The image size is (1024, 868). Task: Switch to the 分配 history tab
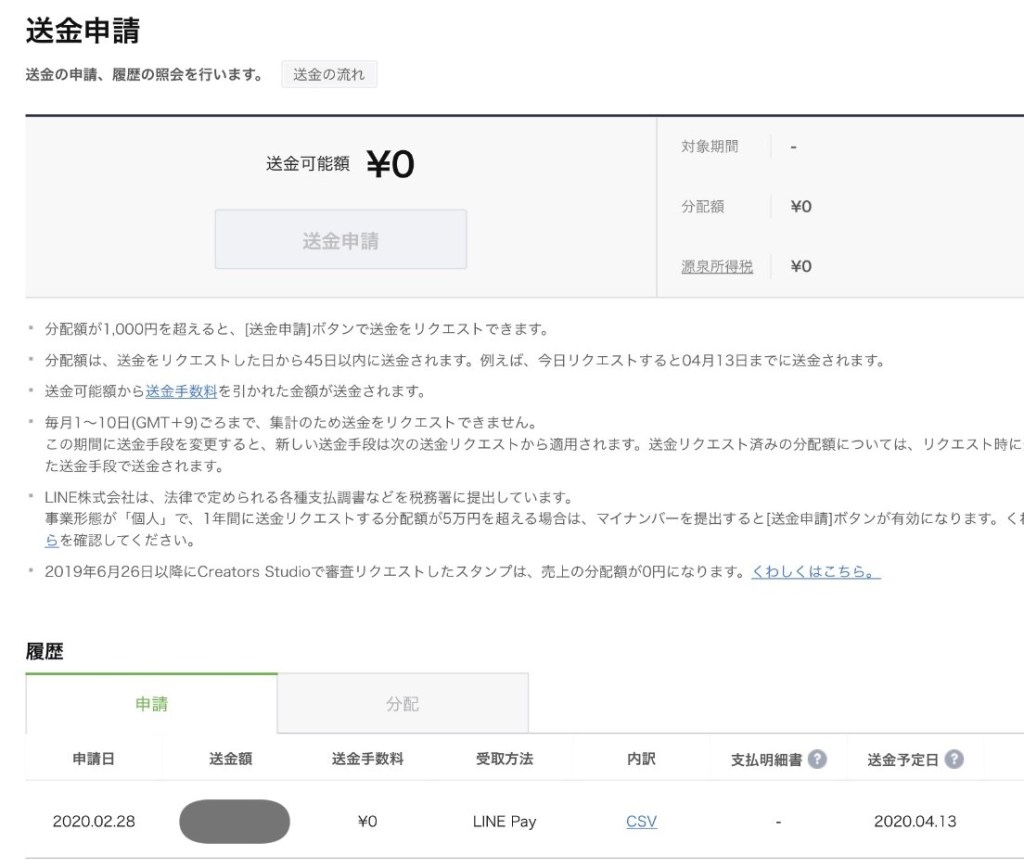click(402, 704)
